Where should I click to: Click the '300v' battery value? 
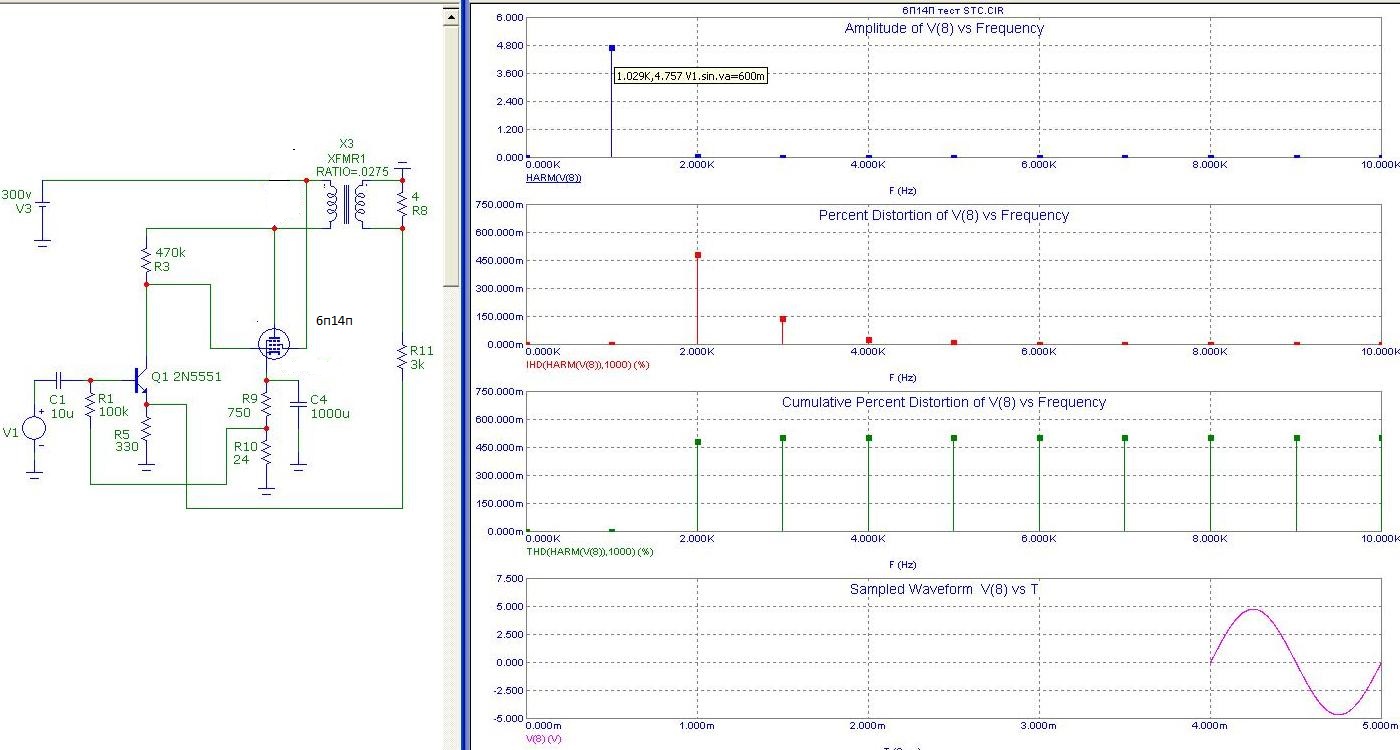click(x=16, y=195)
